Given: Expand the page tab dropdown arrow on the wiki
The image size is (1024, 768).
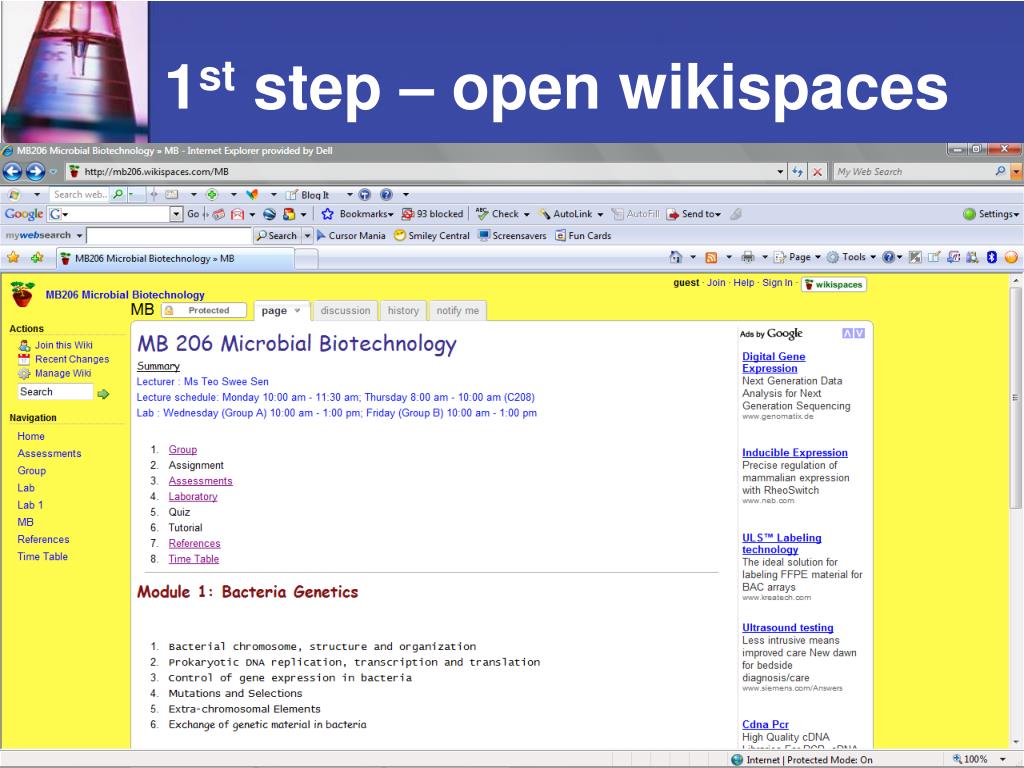Looking at the screenshot, I should click(x=297, y=310).
